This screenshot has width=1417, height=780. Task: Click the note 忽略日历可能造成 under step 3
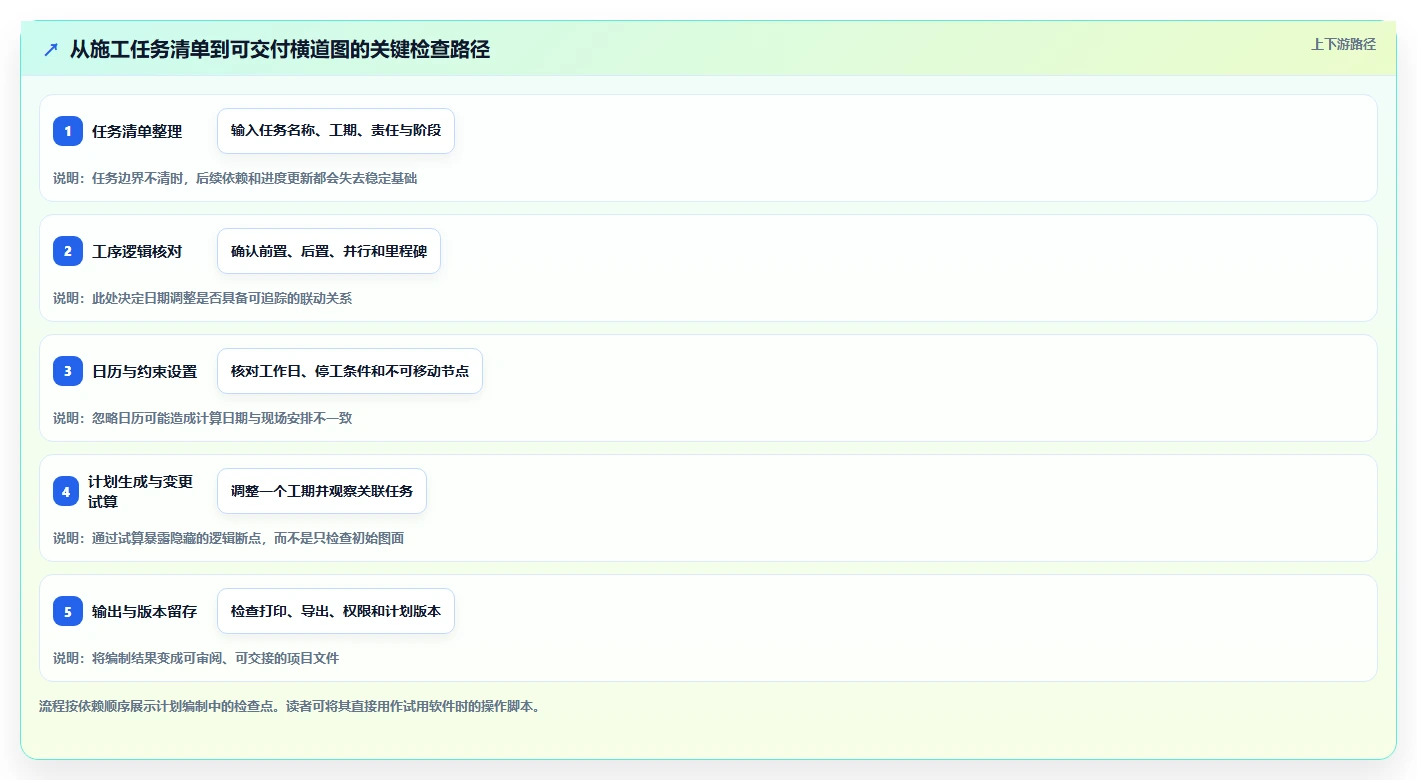(x=202, y=418)
